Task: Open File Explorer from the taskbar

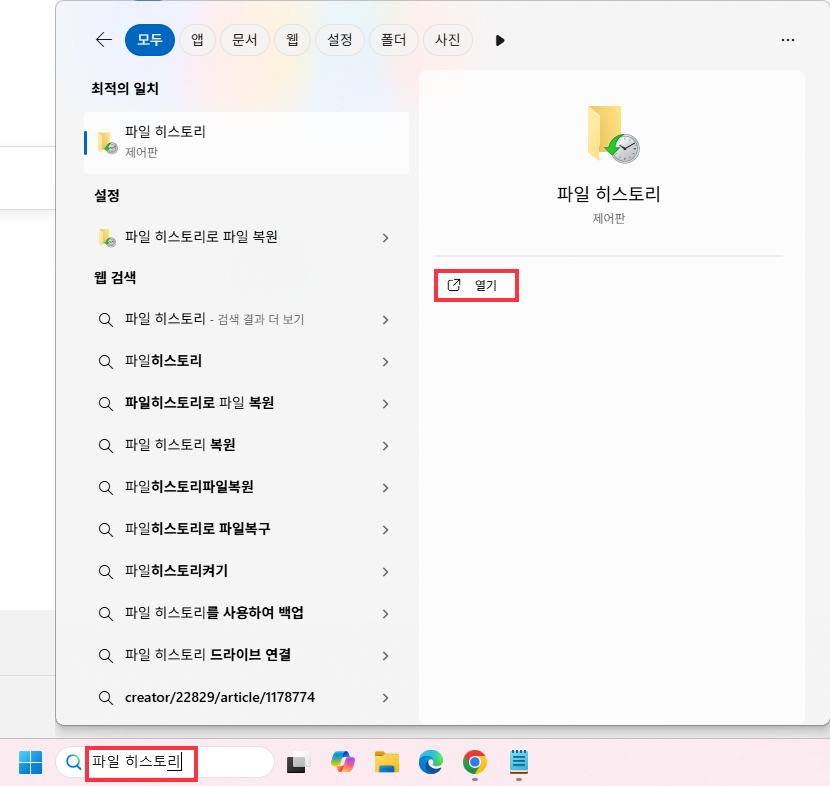Action: click(x=387, y=762)
